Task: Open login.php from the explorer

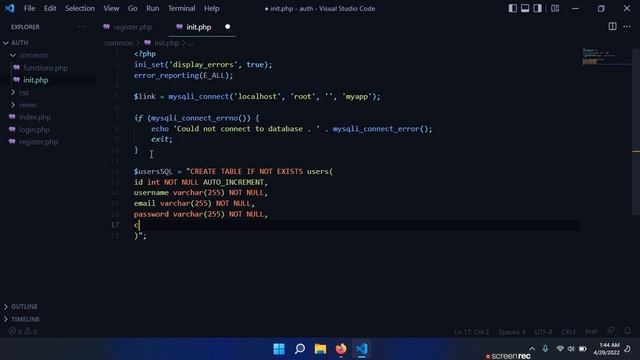Action: (34, 130)
